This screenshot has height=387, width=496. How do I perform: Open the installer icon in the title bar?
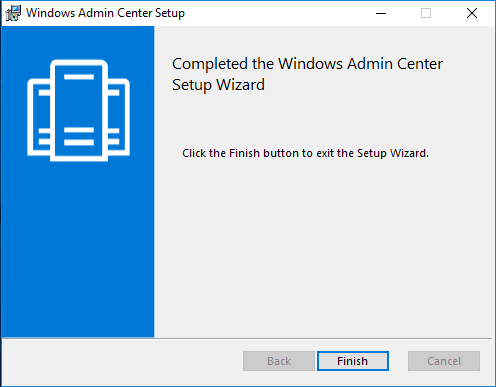pyautogui.click(x=13, y=13)
